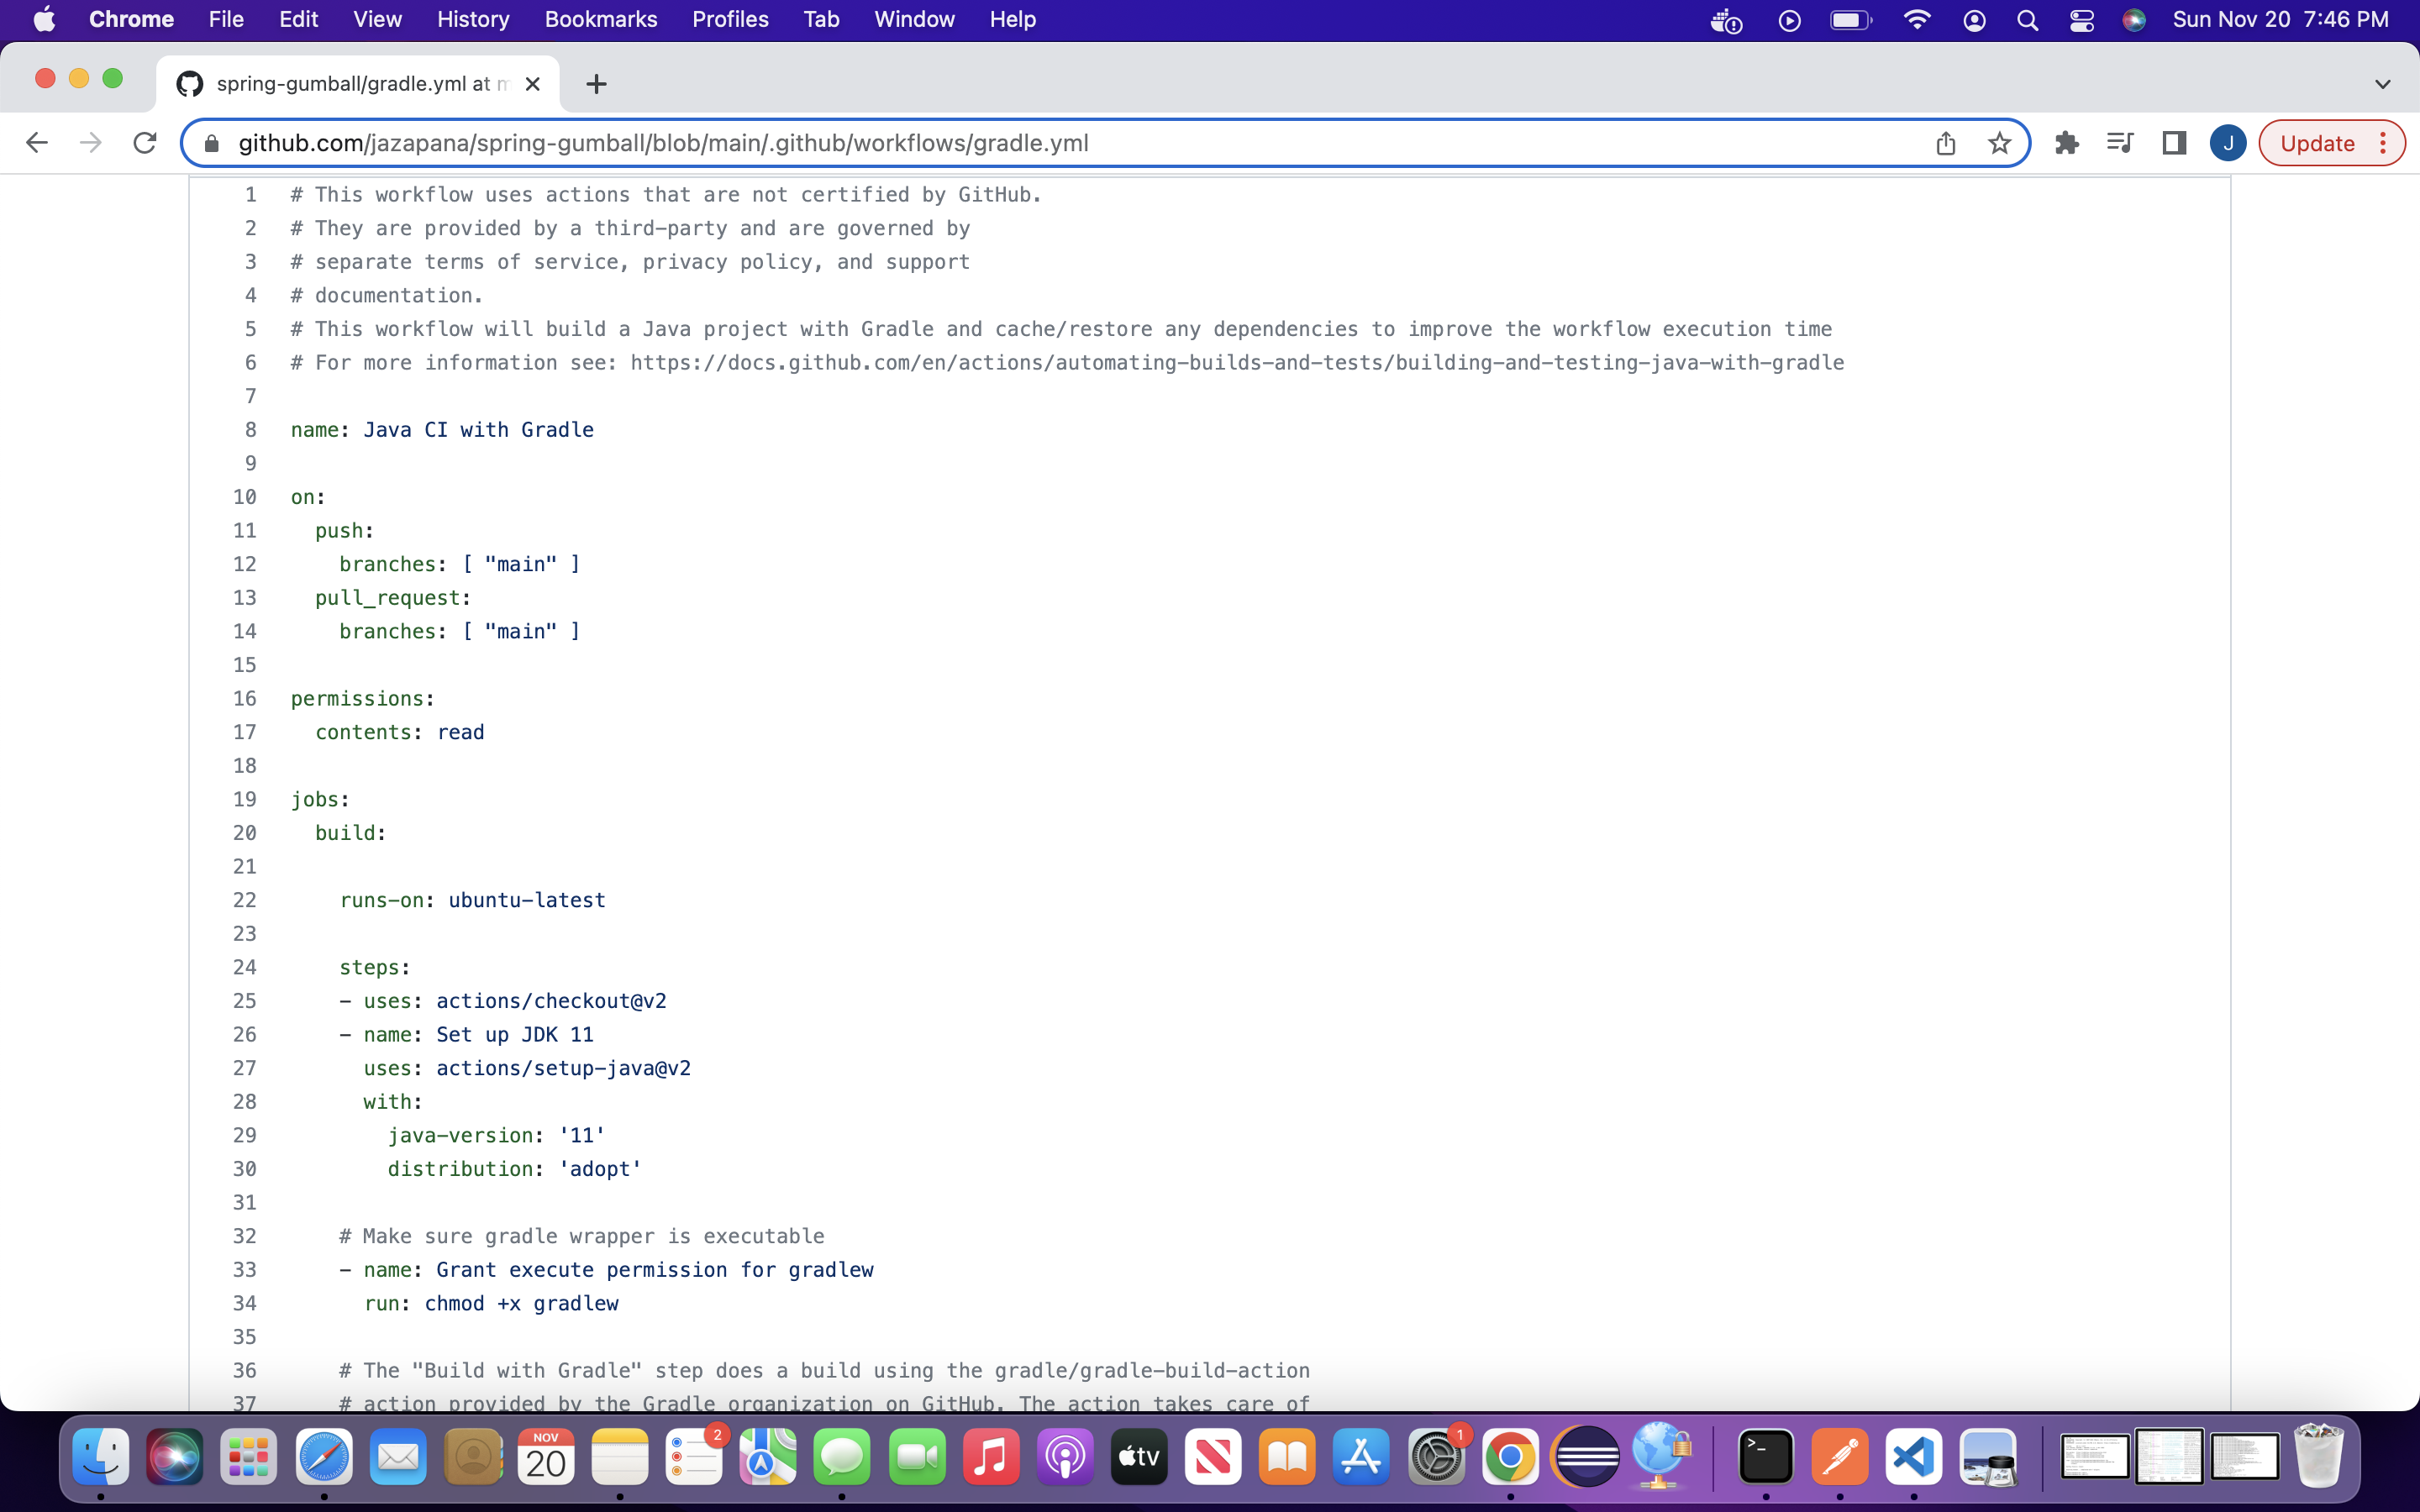Open Terminal from the Dock
Screen dimensions: 2420x1512
1766,1457
